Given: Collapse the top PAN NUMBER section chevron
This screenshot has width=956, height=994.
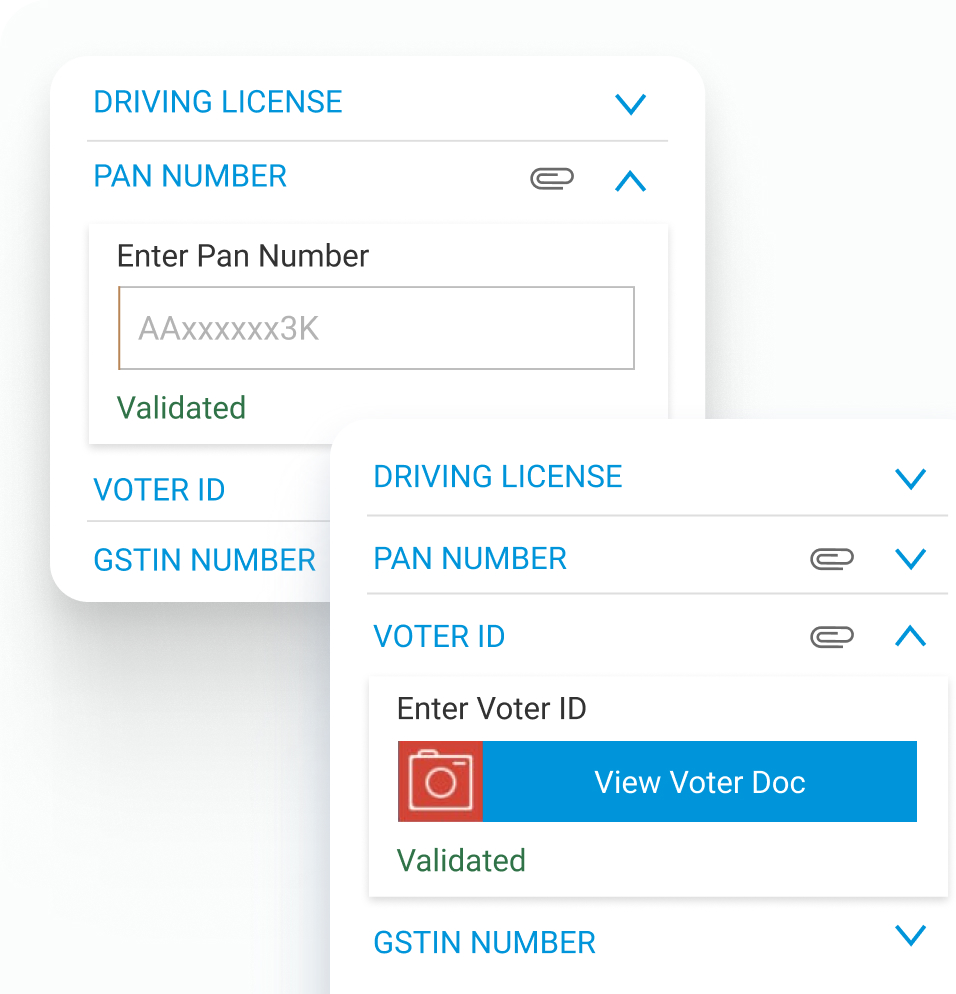Looking at the screenshot, I should tap(631, 181).
